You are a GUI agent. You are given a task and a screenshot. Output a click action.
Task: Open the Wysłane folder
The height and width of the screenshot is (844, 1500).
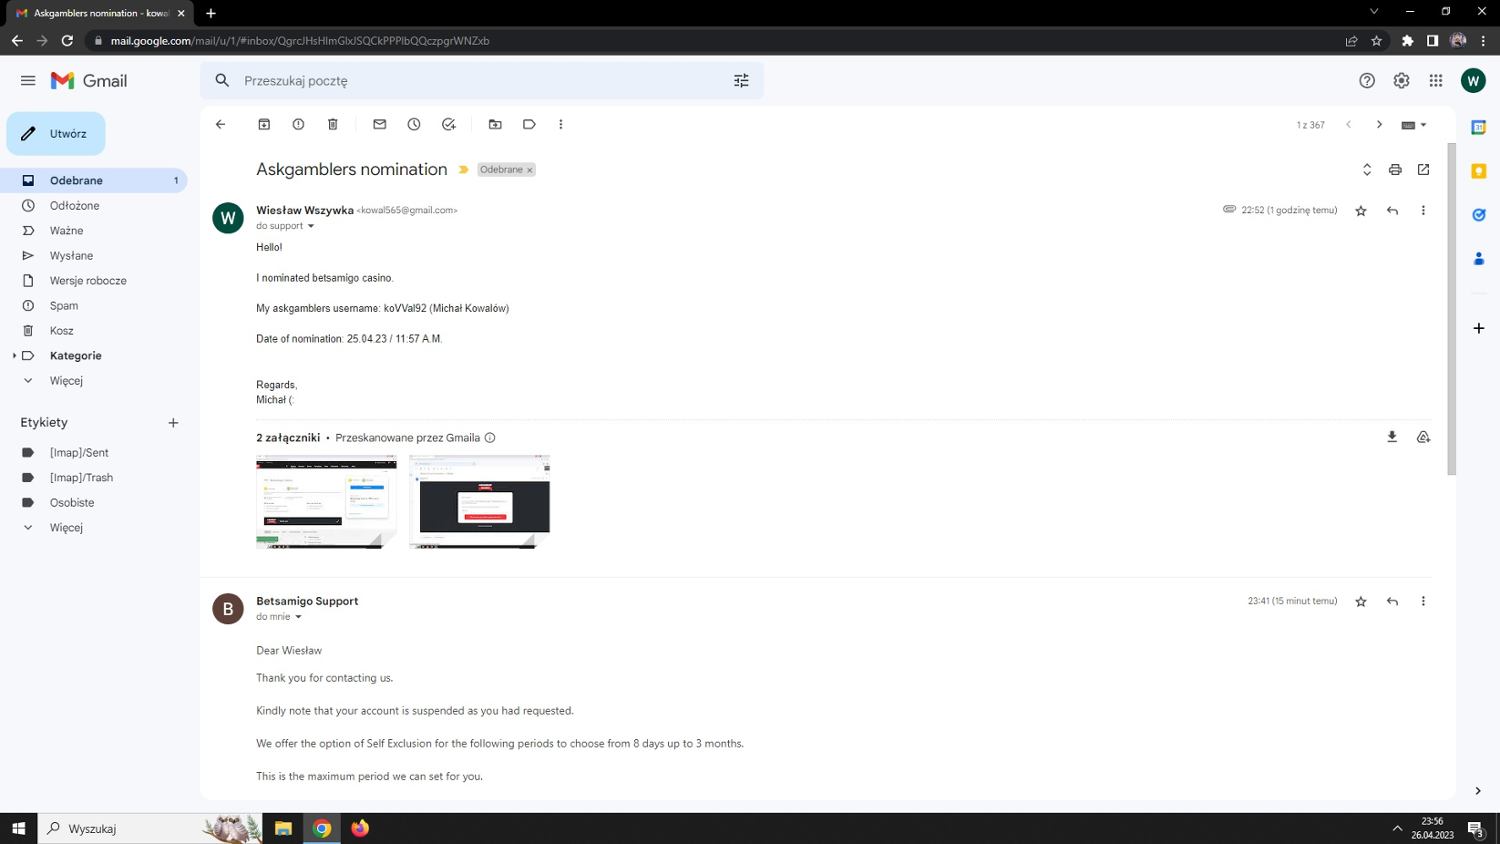[71, 256]
